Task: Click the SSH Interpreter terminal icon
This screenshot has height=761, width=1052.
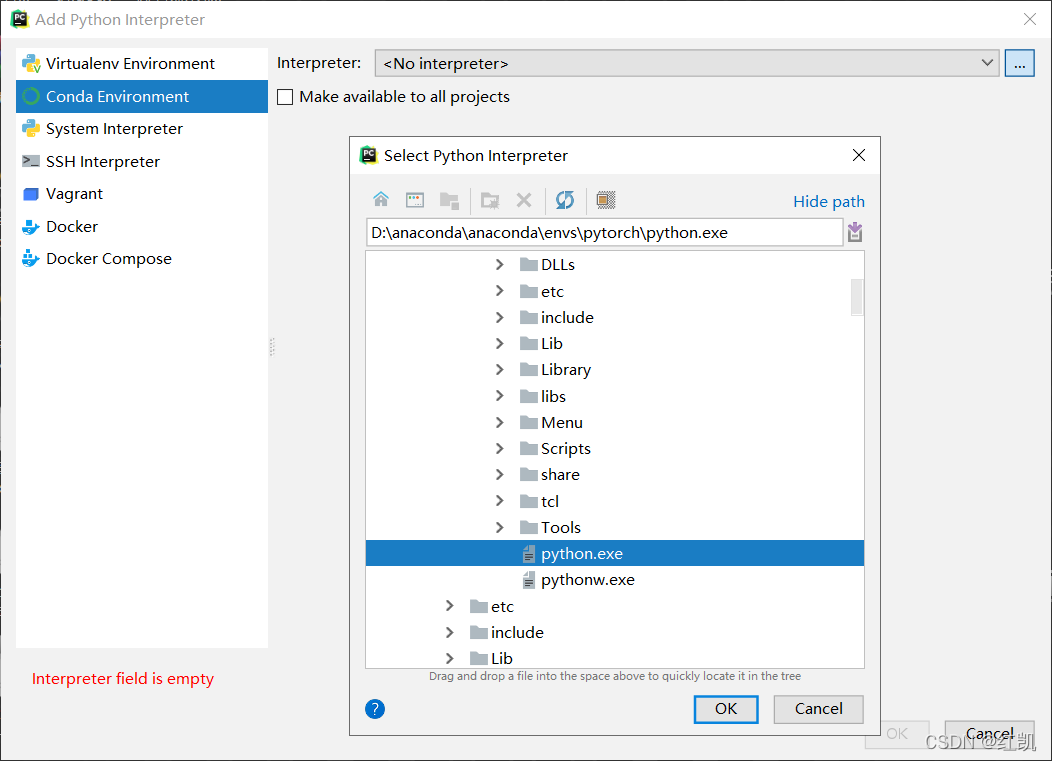Action: point(31,161)
